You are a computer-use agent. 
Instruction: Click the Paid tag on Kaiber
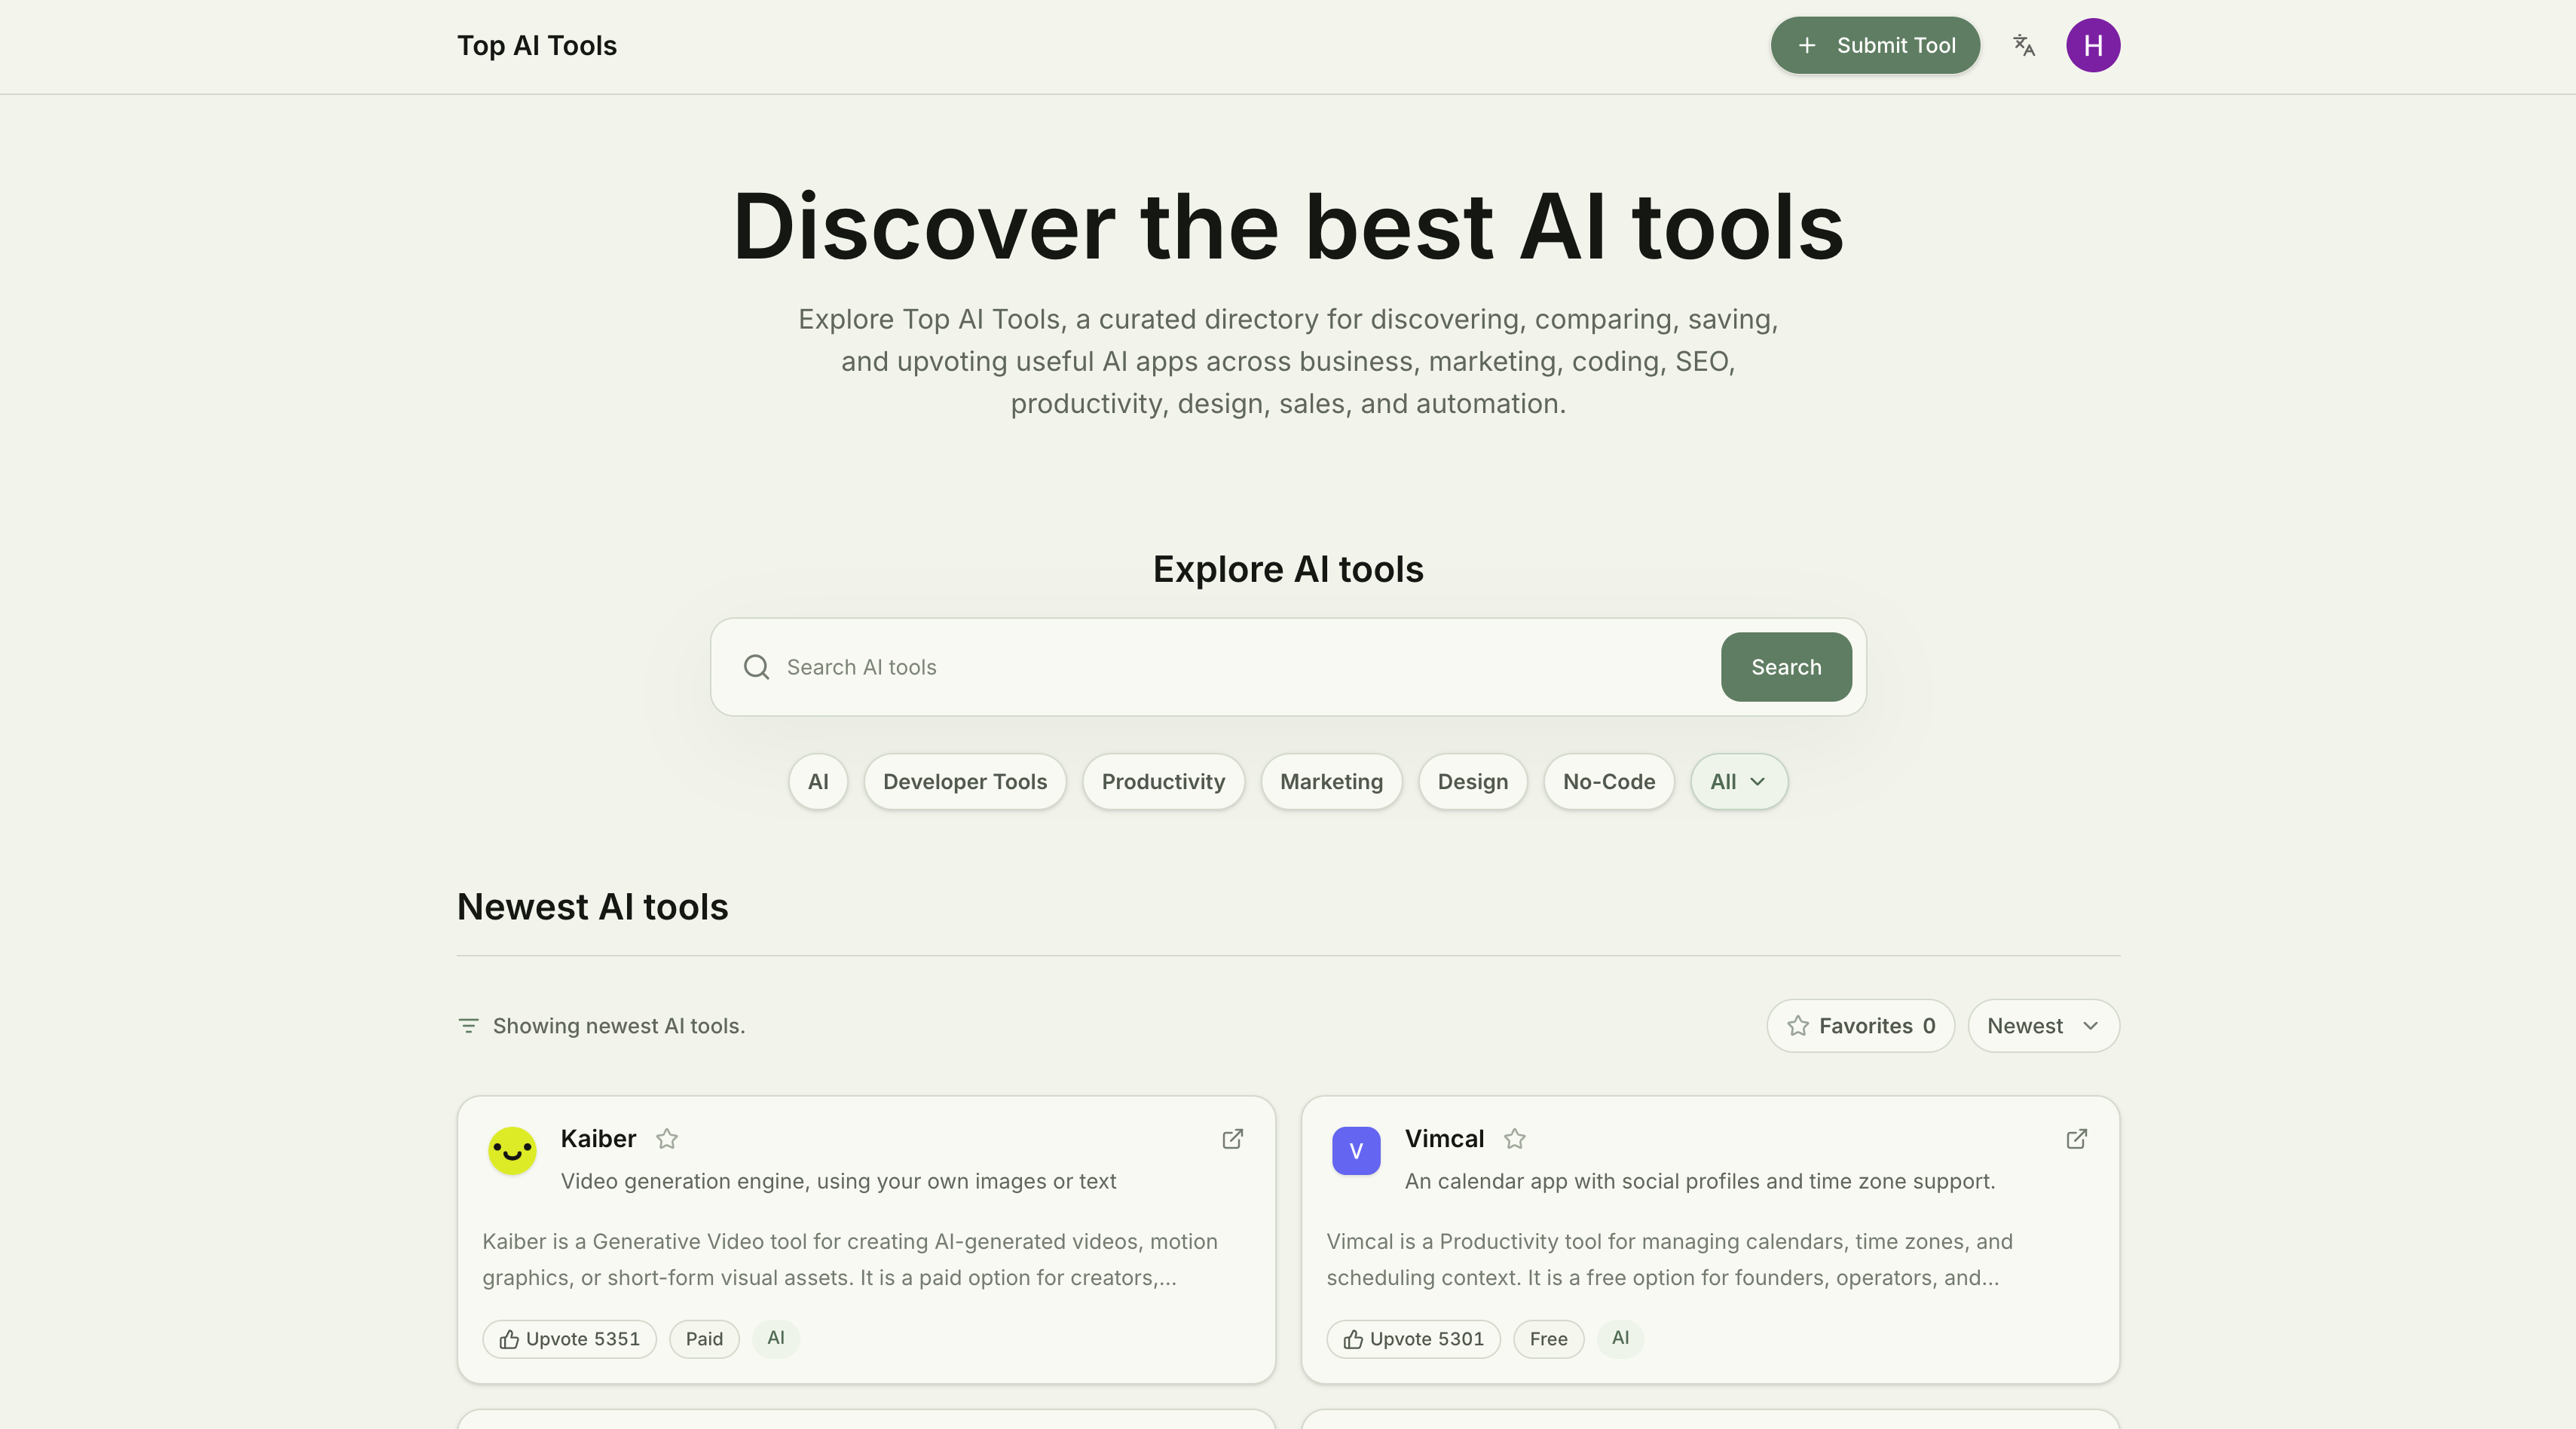click(704, 1339)
